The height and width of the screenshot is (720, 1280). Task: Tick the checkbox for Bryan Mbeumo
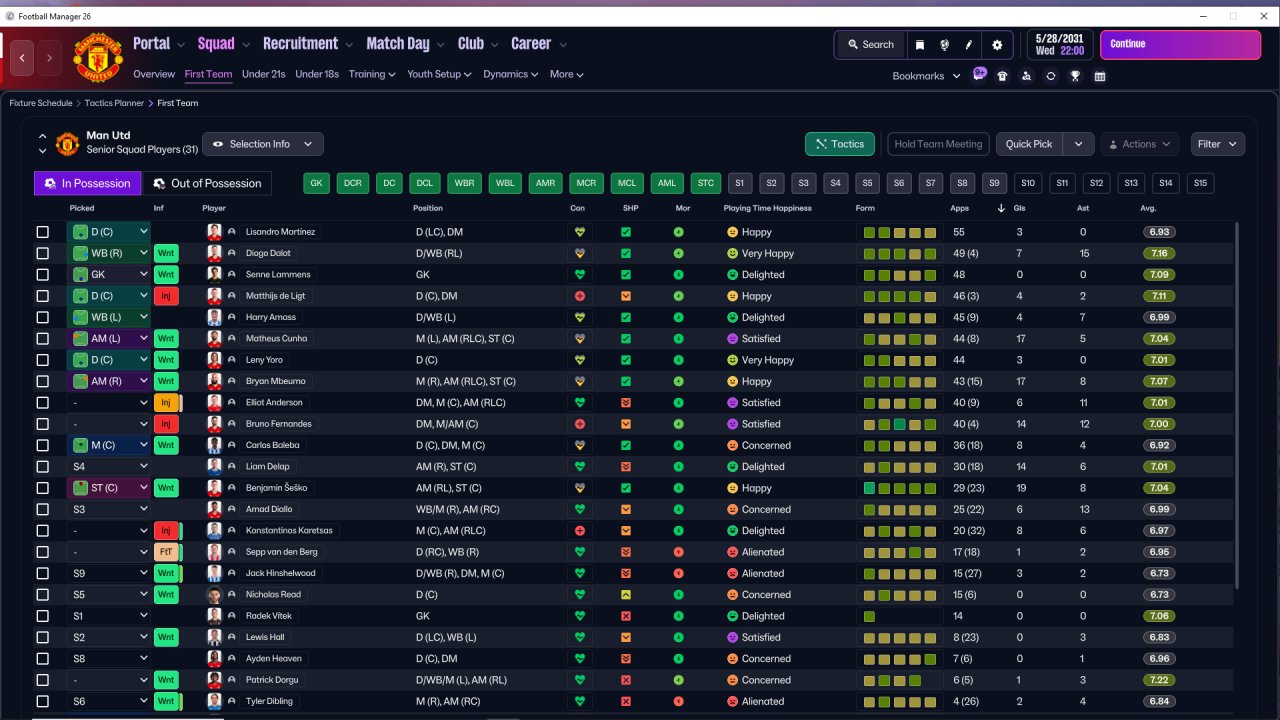pos(42,381)
